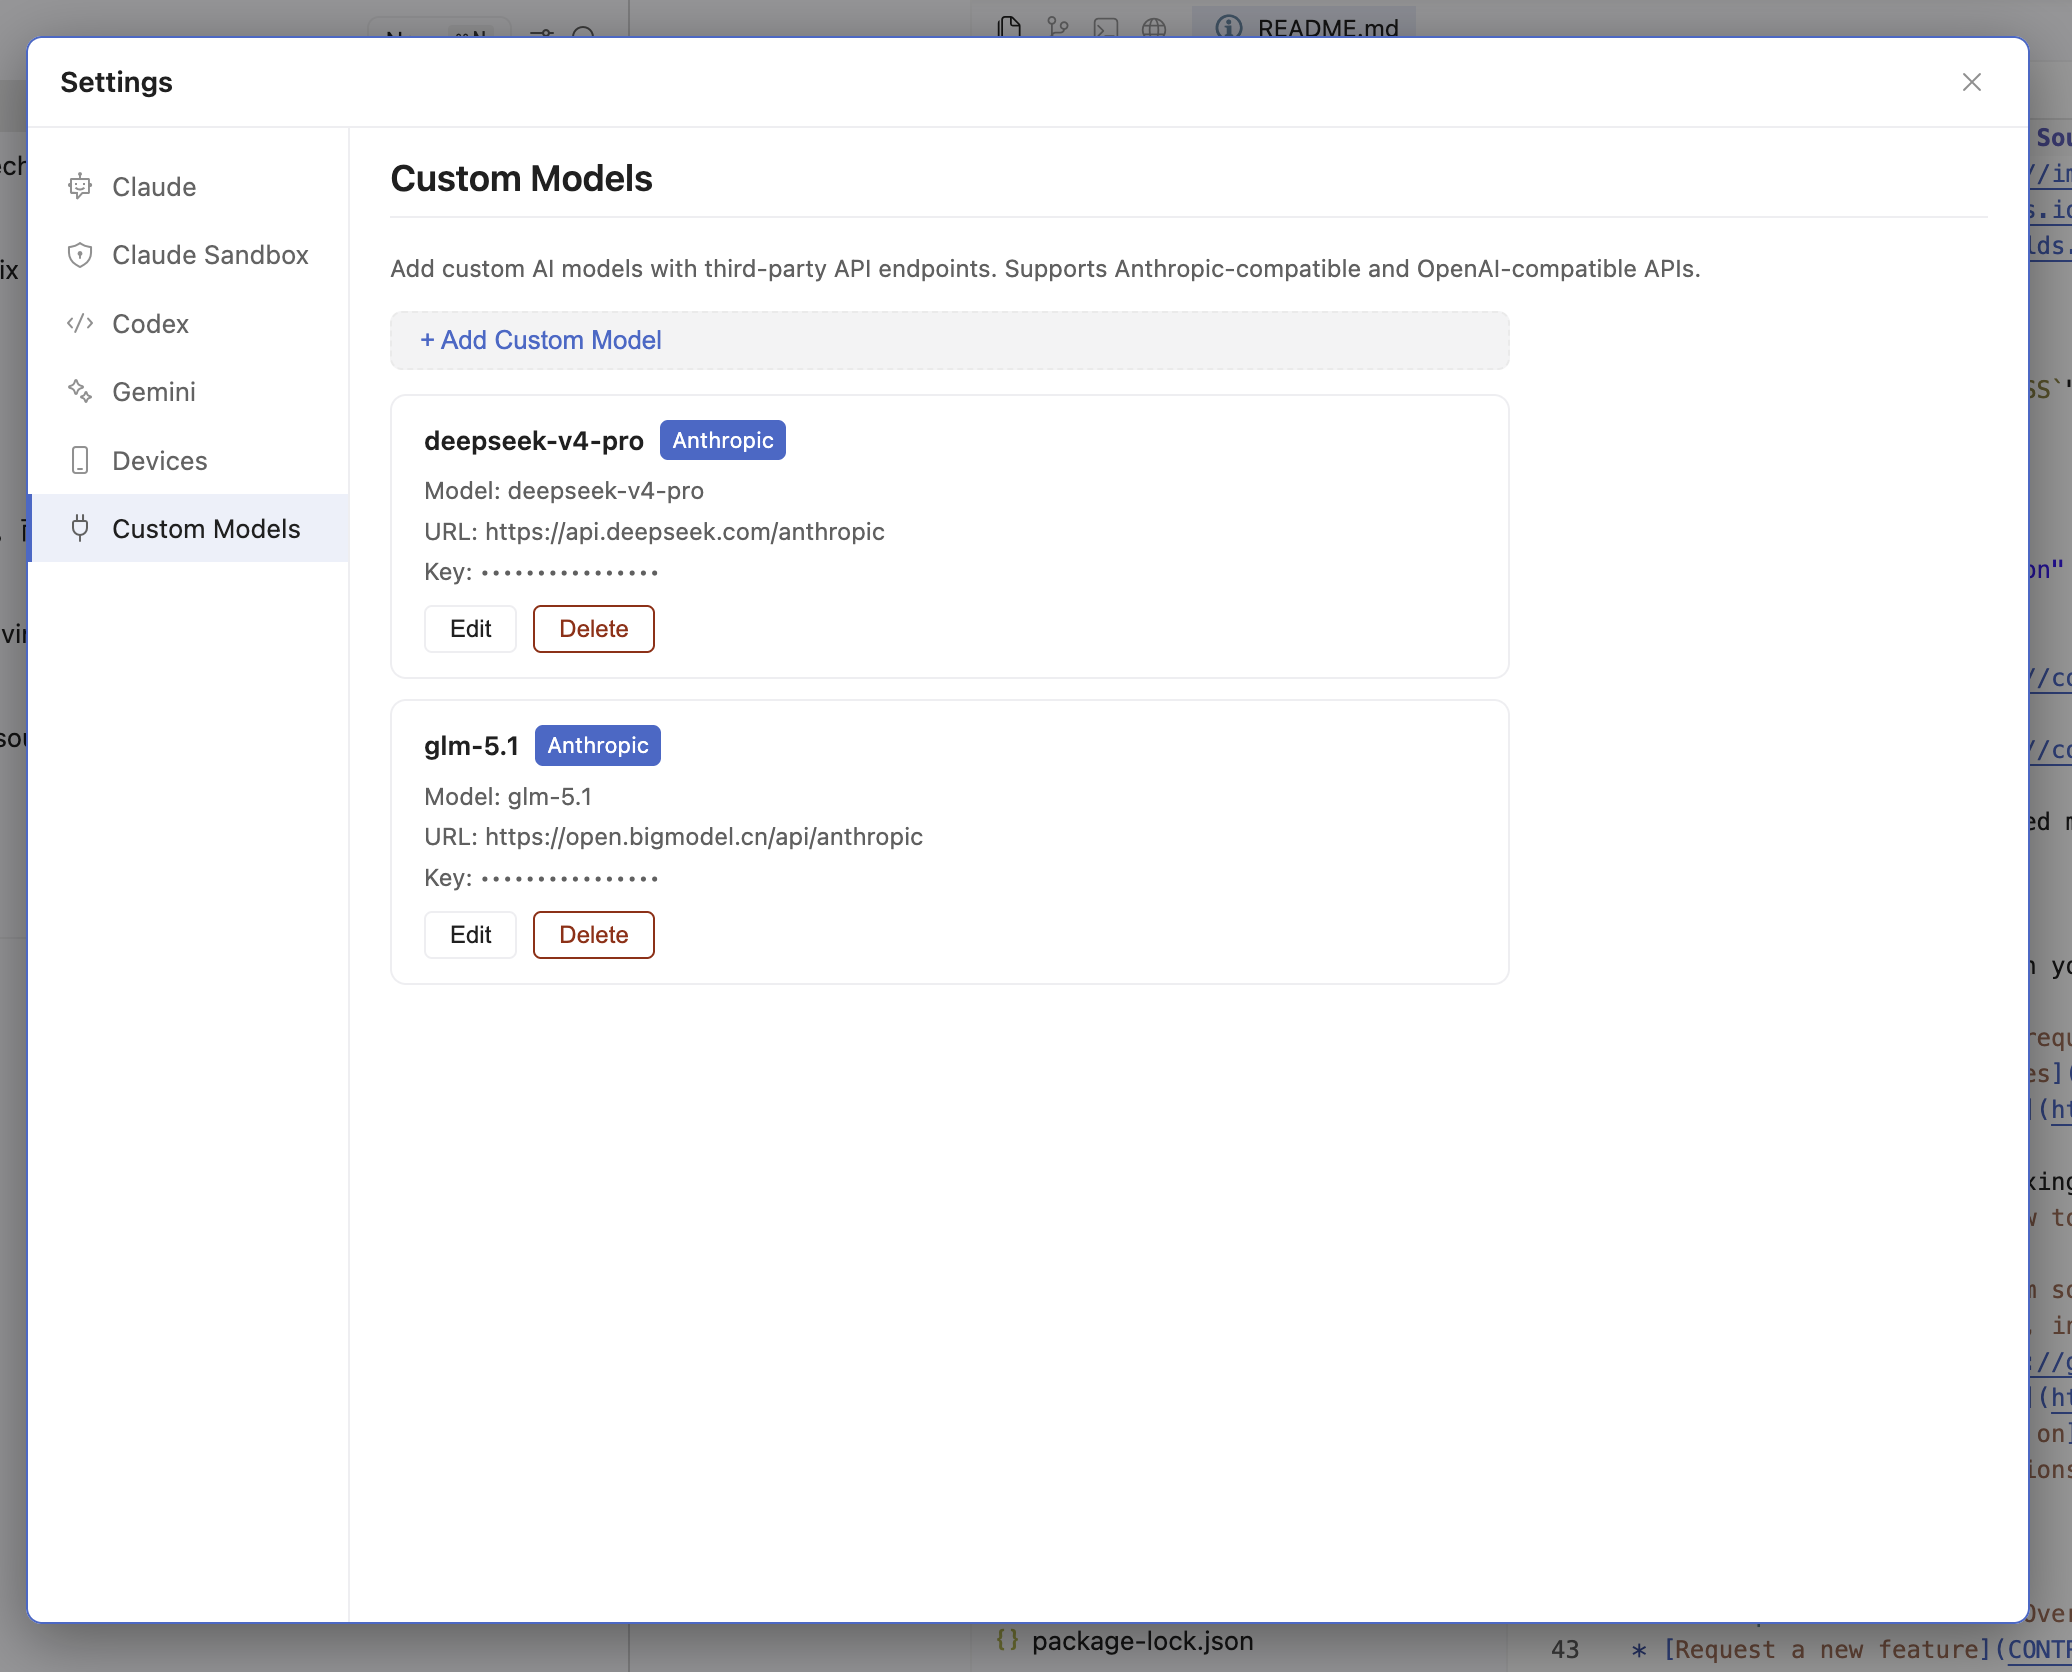Select Custom Models in the sidebar
2072x1672 pixels.
(188, 529)
